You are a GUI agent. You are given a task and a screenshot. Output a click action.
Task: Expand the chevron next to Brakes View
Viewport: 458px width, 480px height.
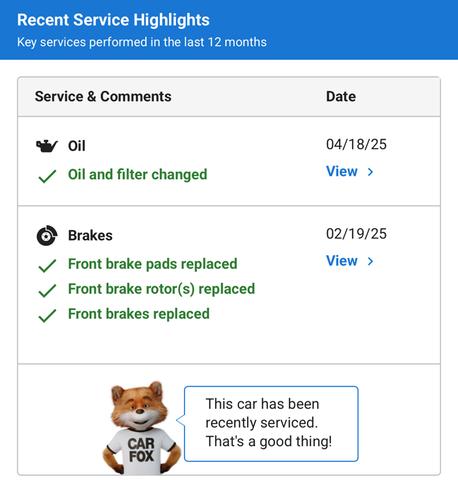370,261
